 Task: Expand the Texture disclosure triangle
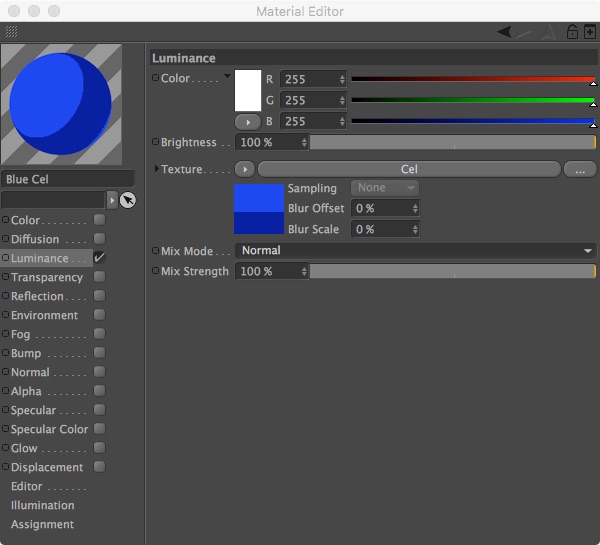click(156, 169)
